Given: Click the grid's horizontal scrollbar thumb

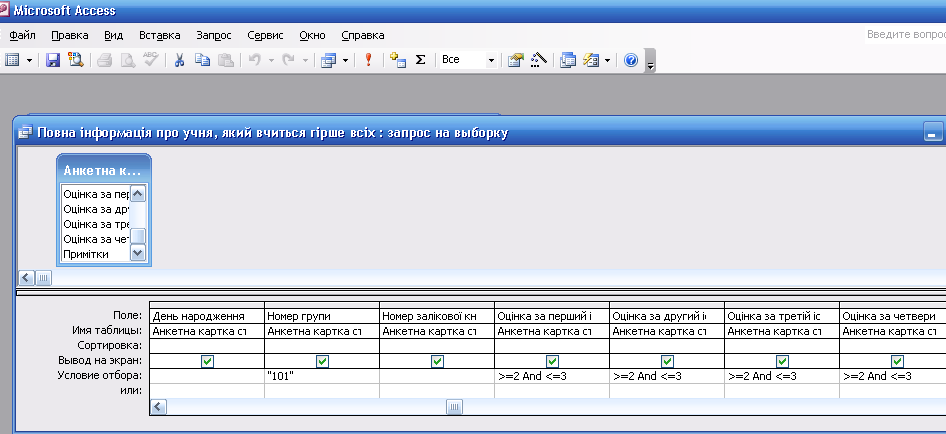Looking at the screenshot, I should pos(455,406).
